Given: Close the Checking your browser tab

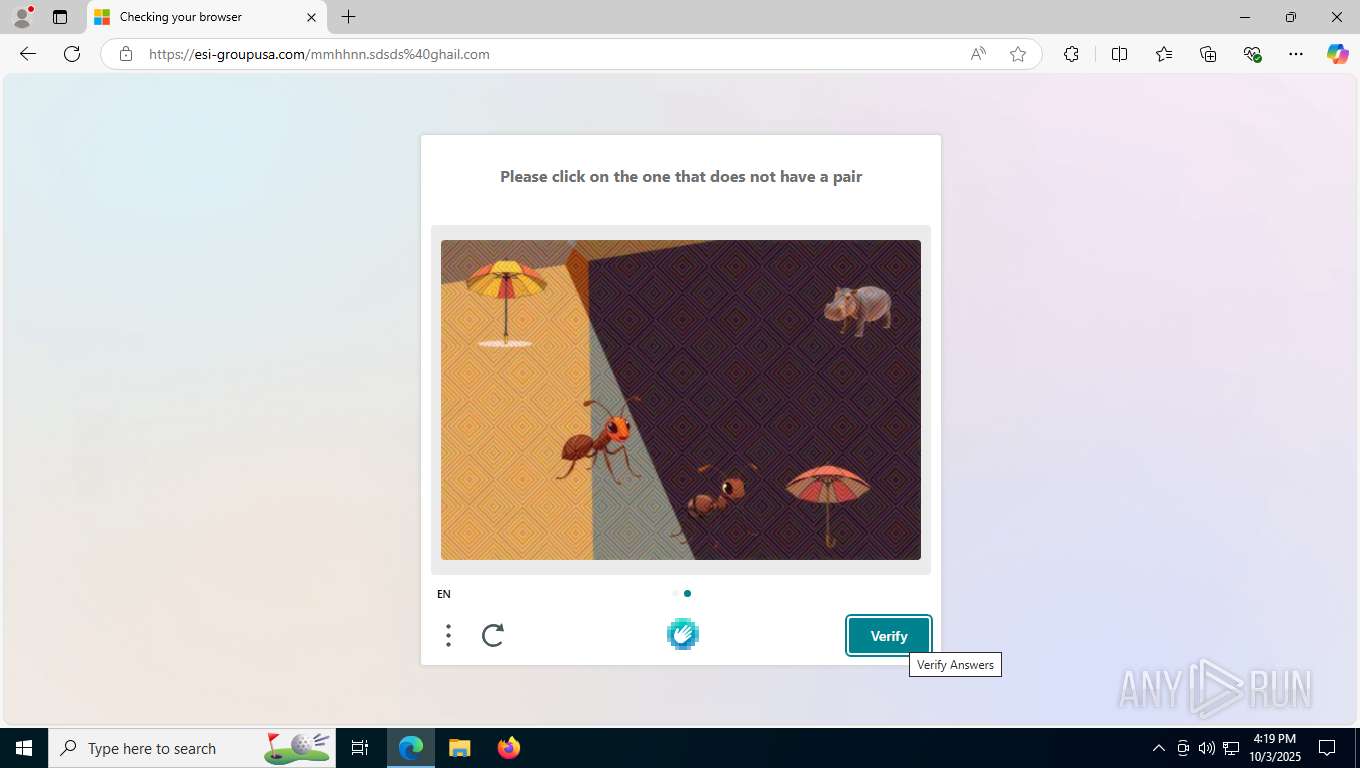Looking at the screenshot, I should [x=311, y=17].
